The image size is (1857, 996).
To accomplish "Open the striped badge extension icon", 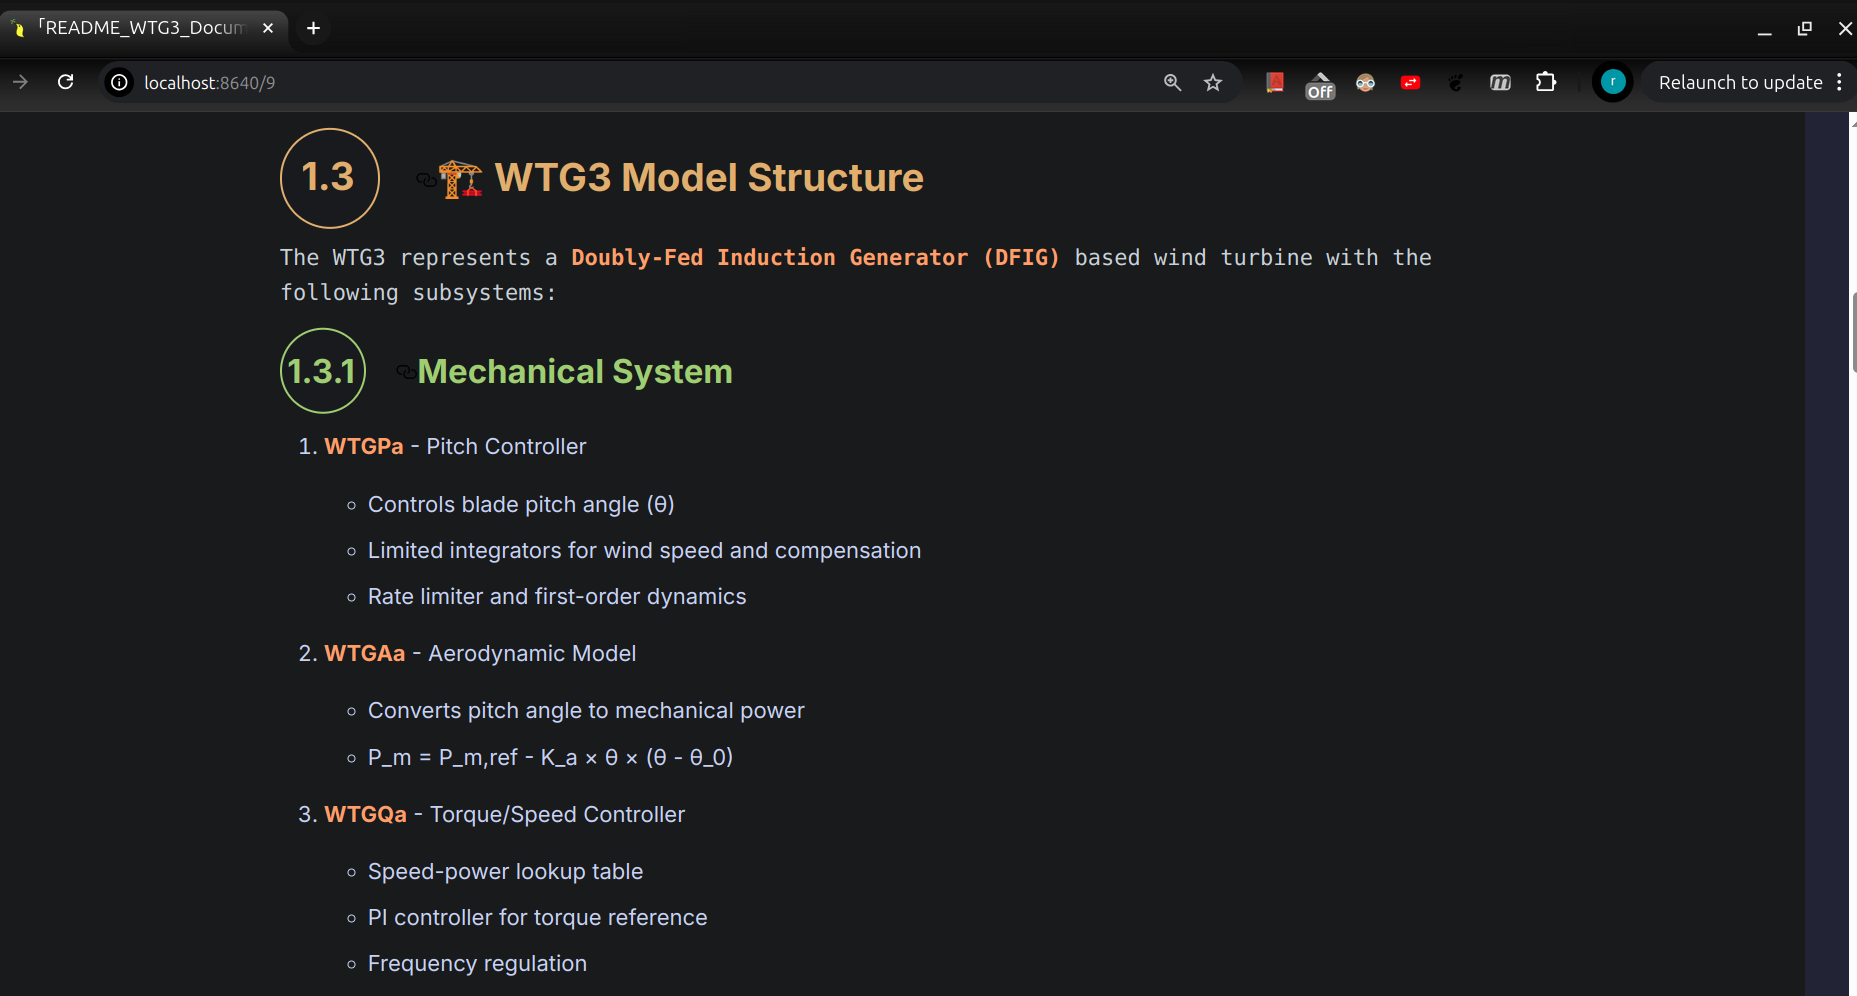I will point(1500,82).
